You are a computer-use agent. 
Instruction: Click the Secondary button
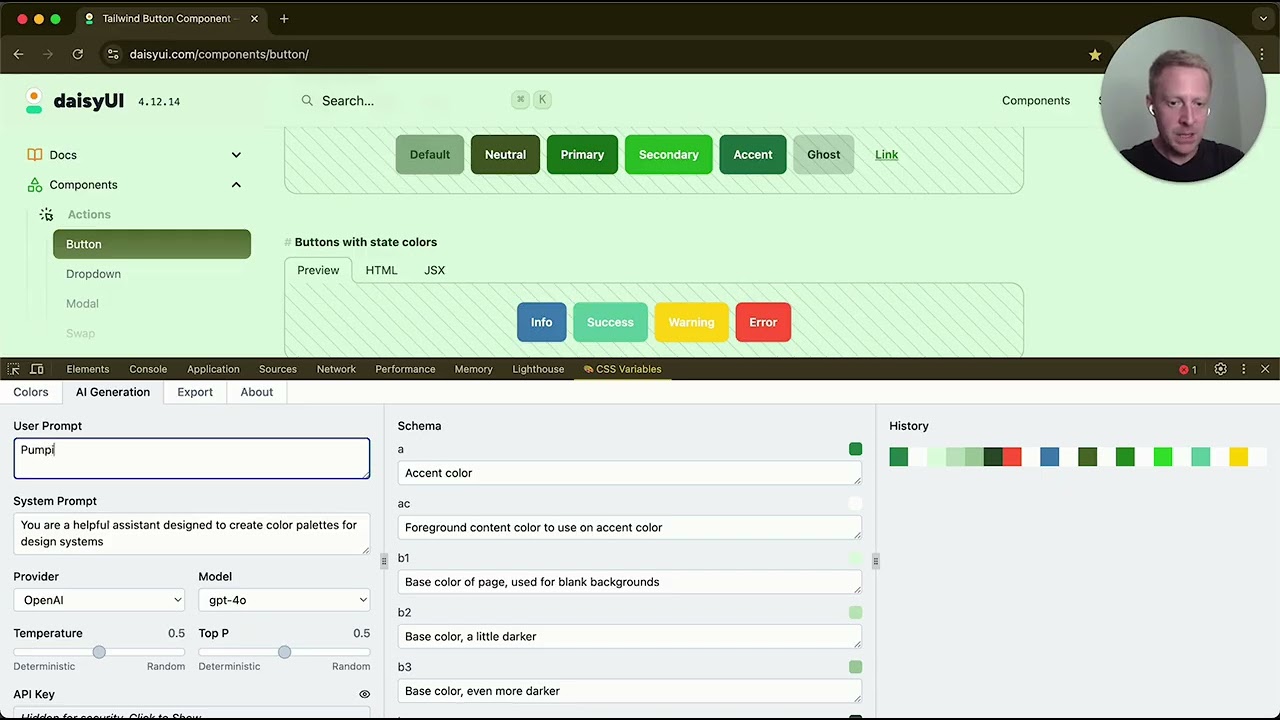point(668,155)
